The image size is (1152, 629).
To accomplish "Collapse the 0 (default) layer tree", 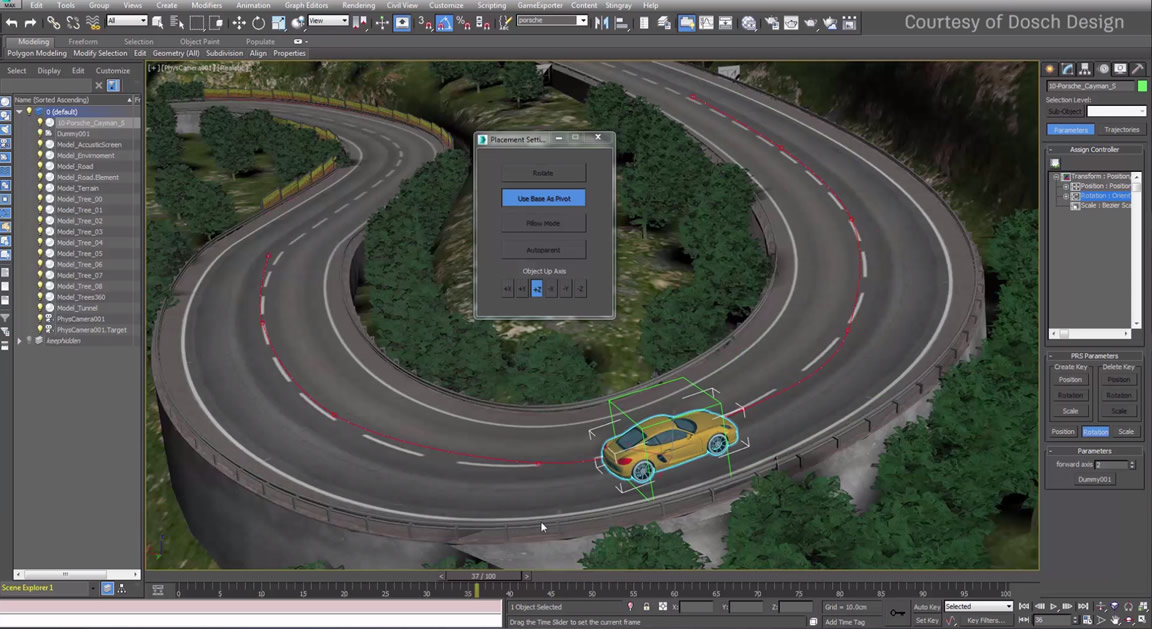I will (19, 112).
